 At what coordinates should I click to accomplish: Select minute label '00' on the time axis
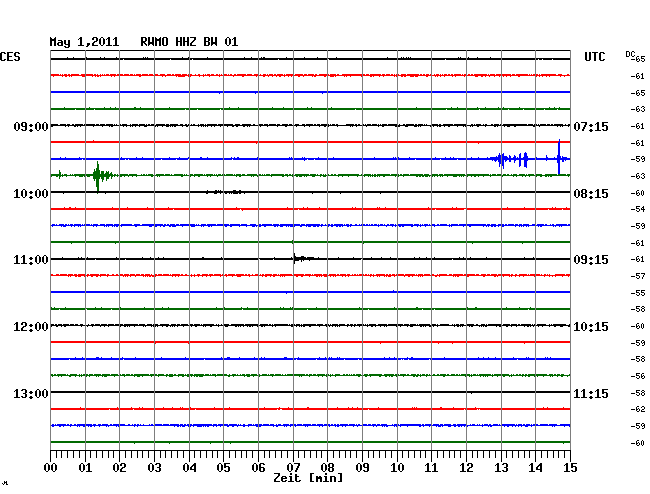(51, 467)
